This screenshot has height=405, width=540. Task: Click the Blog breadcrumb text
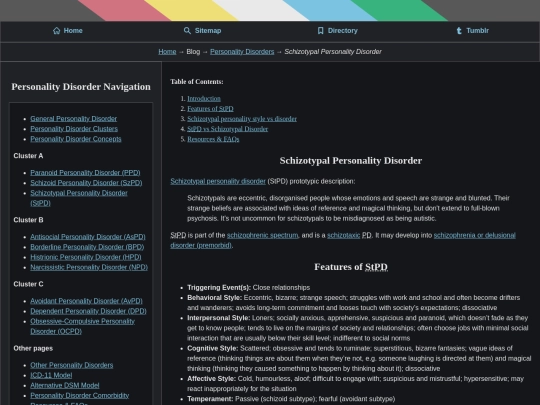193,52
